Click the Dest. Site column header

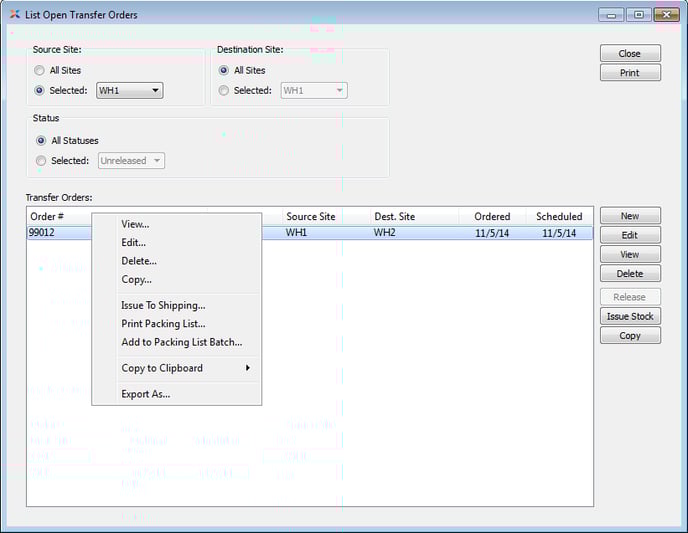(x=394, y=216)
